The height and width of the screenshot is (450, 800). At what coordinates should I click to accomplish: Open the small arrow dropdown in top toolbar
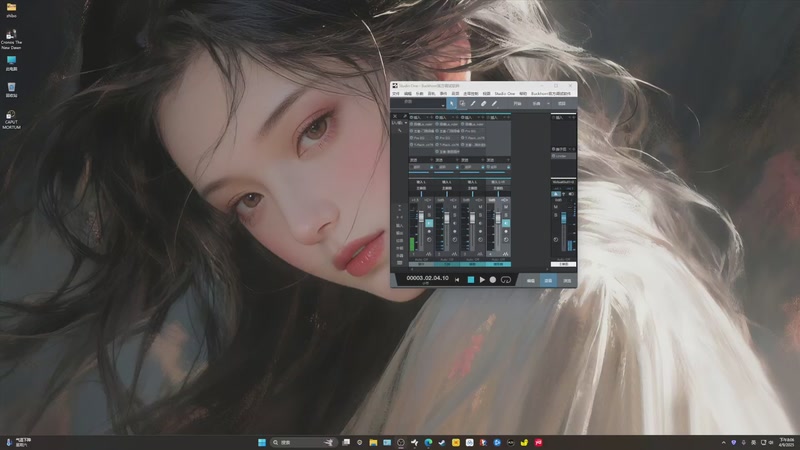click(x=548, y=104)
